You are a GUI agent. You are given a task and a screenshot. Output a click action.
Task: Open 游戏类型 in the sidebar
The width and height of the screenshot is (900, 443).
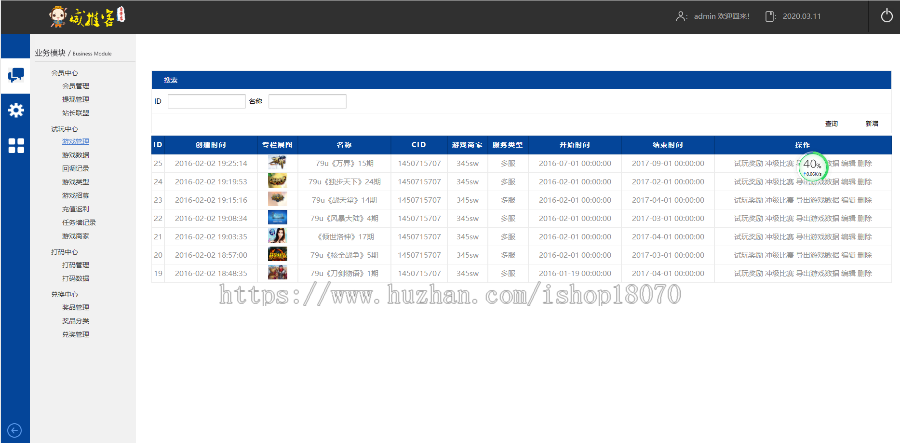pyautogui.click(x=76, y=182)
